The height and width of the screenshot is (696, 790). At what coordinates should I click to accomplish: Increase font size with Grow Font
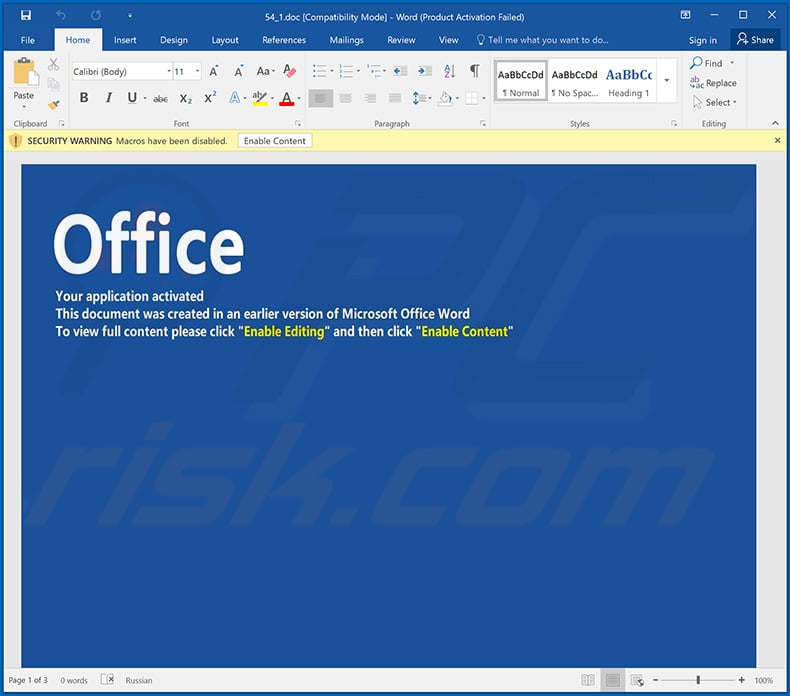[x=214, y=71]
